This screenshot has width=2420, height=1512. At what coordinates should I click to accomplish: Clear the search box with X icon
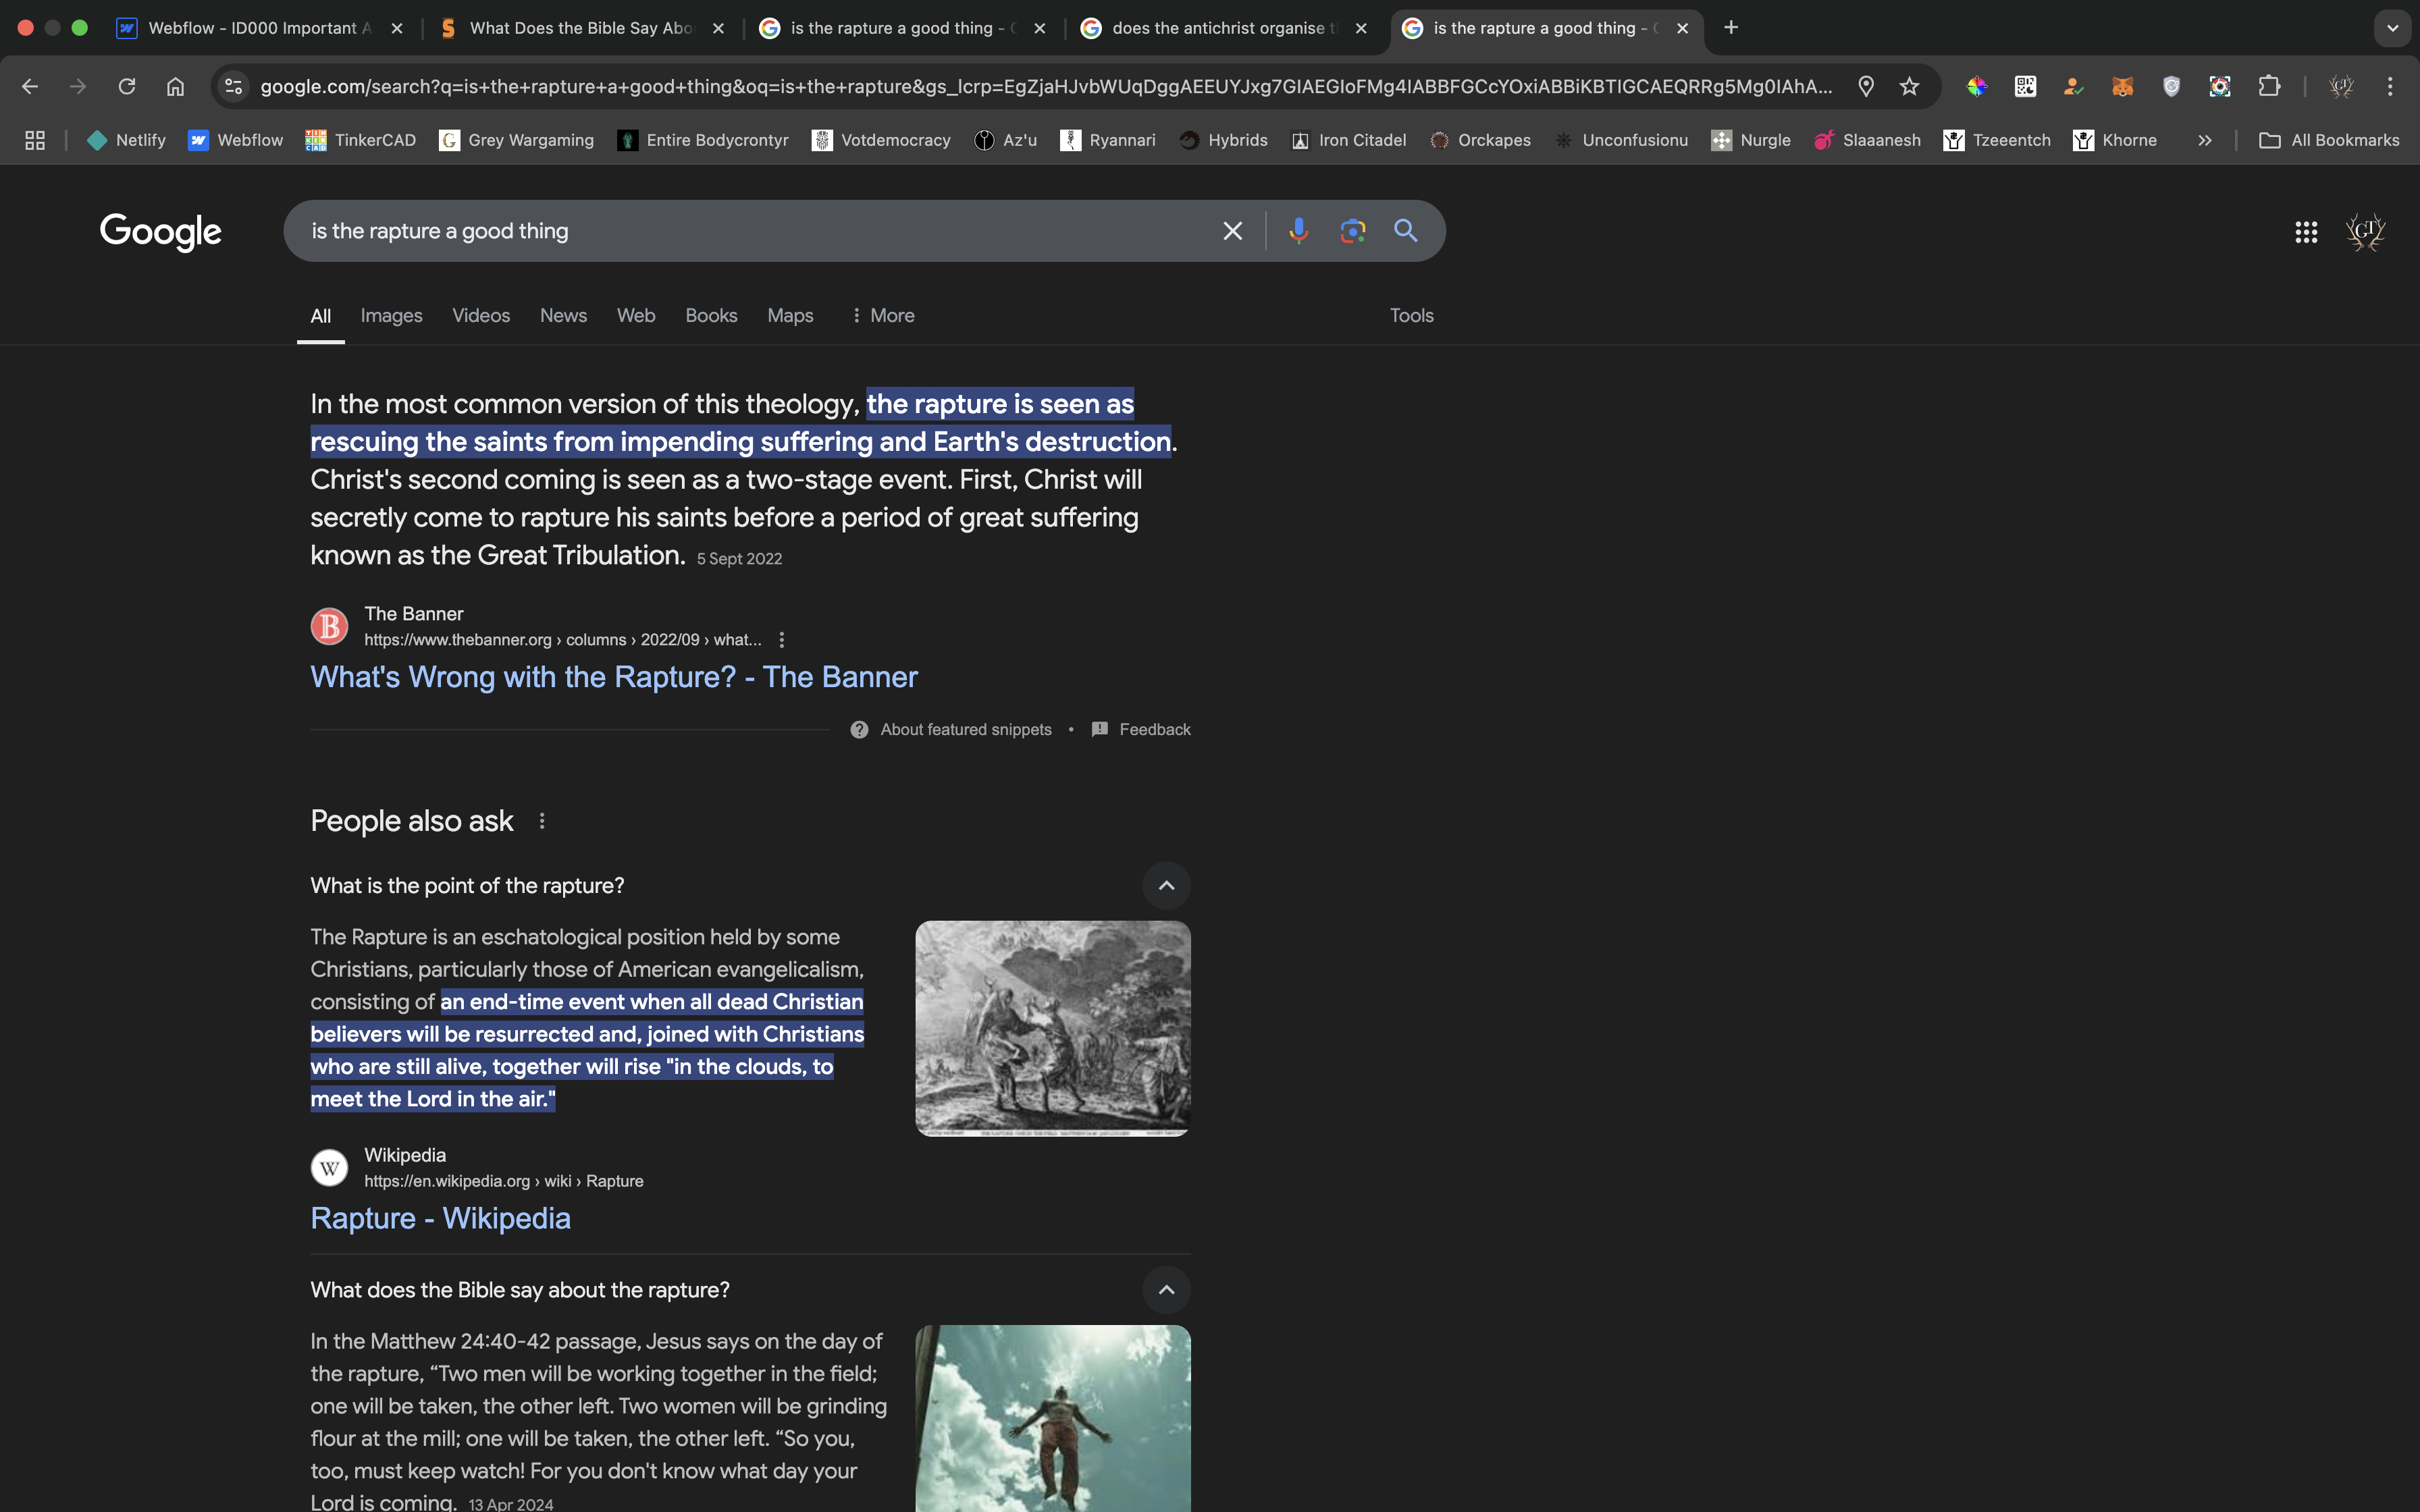click(x=1232, y=231)
